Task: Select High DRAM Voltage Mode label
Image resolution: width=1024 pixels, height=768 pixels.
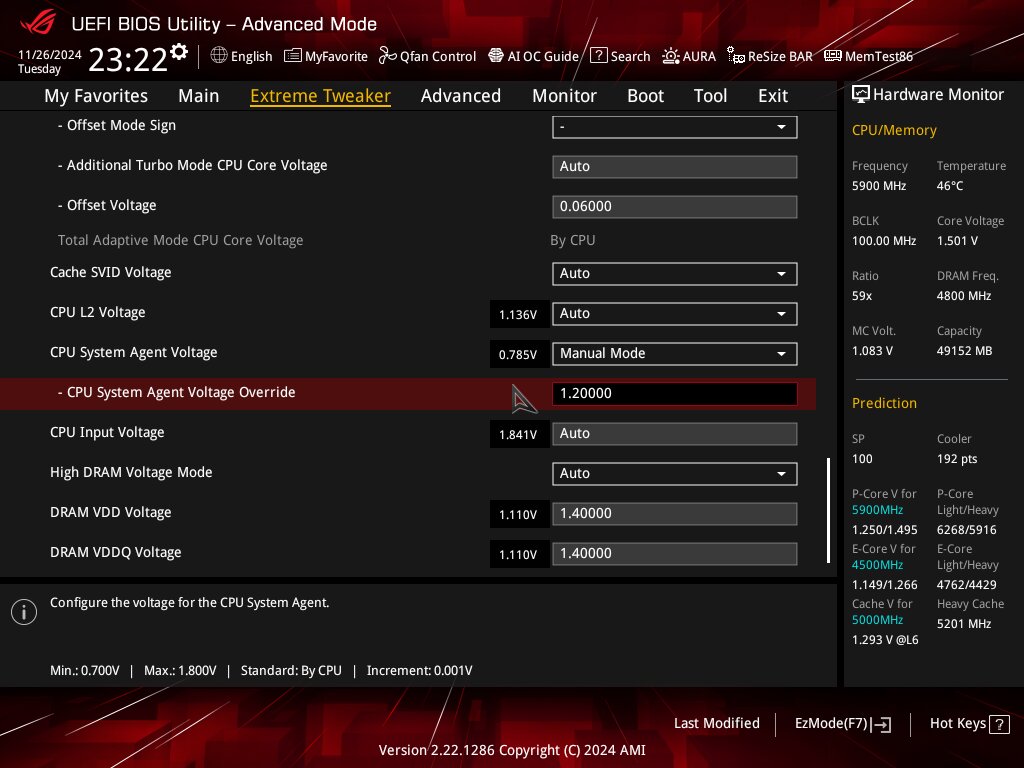Action: pyautogui.click(x=131, y=472)
